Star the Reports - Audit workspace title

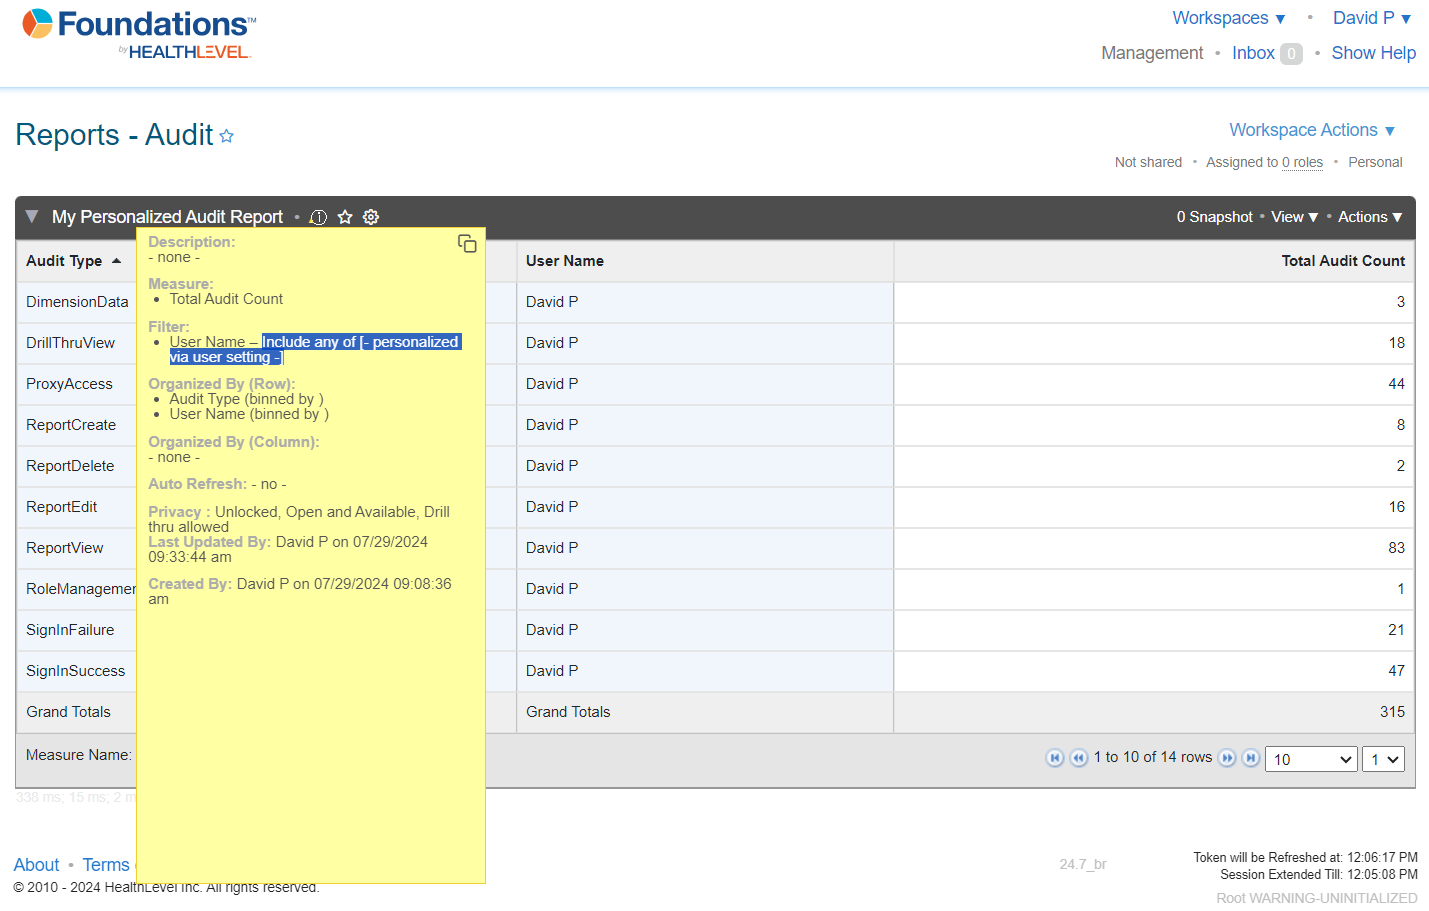click(x=227, y=136)
